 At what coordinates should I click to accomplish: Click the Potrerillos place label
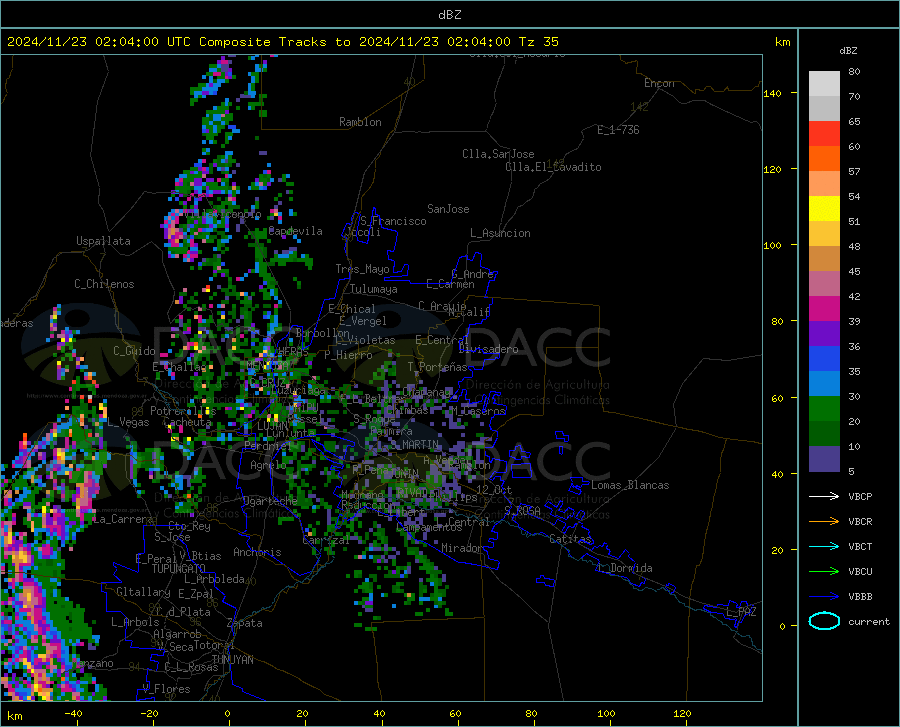pyautogui.click(x=183, y=411)
